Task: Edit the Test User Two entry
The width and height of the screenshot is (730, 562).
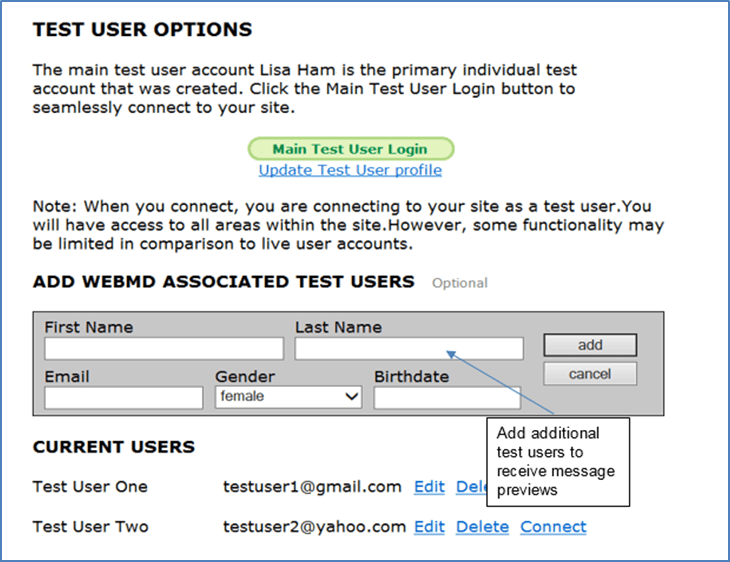Action: pos(429,527)
